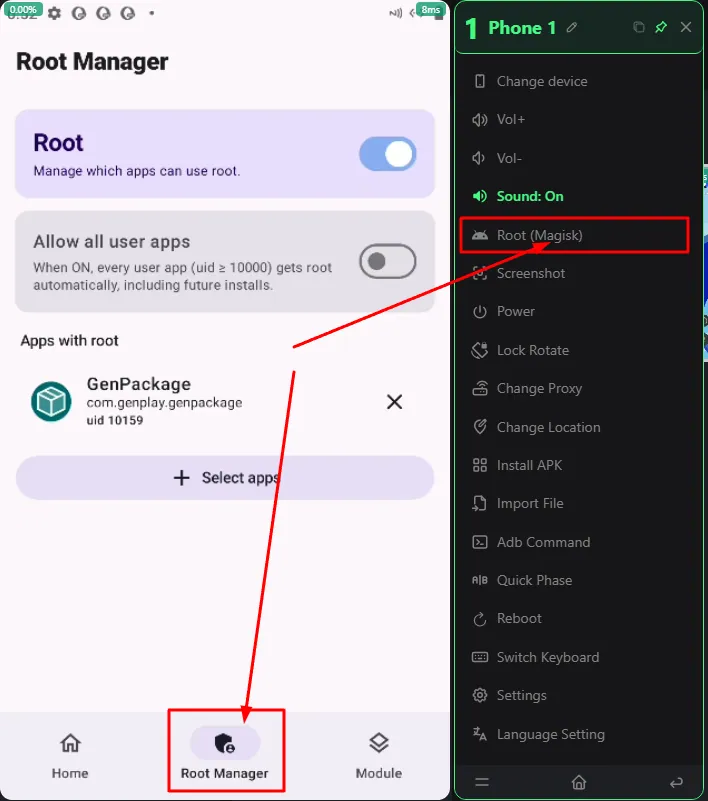Click the Lock Rotate icon
This screenshot has height=801, width=708.
(x=480, y=350)
